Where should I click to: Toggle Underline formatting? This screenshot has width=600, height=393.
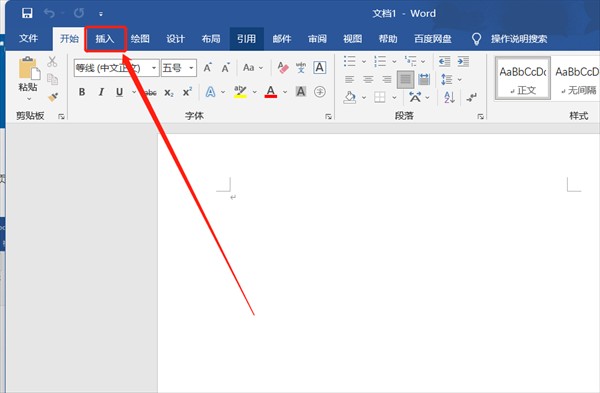click(x=119, y=92)
